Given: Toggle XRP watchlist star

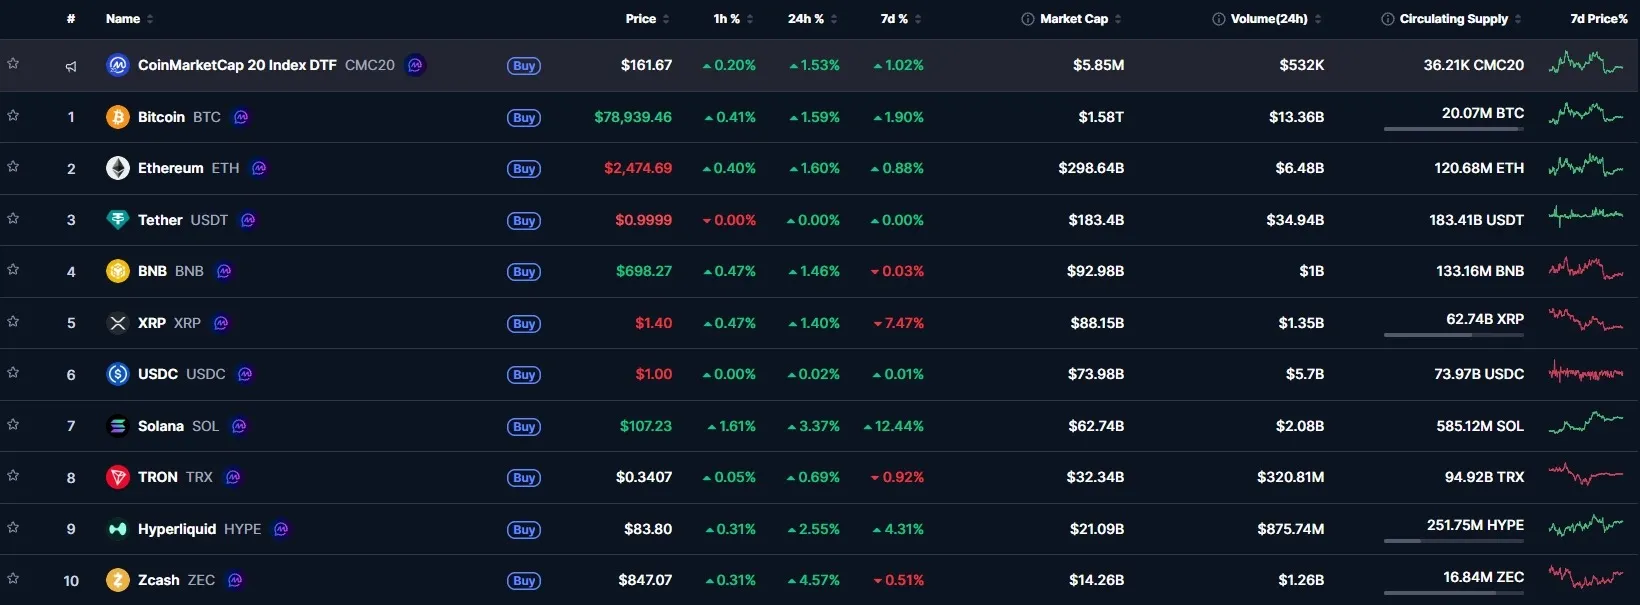Looking at the screenshot, I should coord(13,321).
